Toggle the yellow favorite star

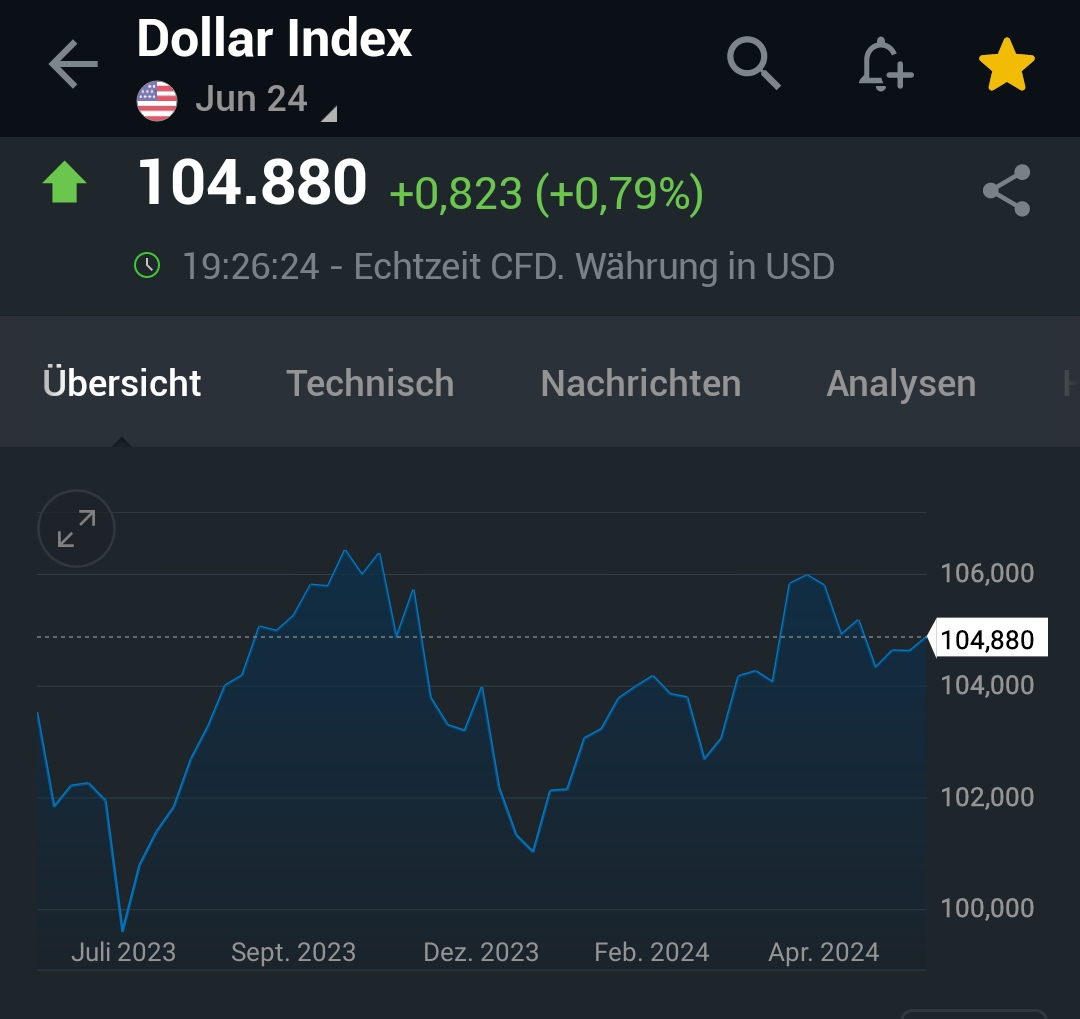point(1006,65)
